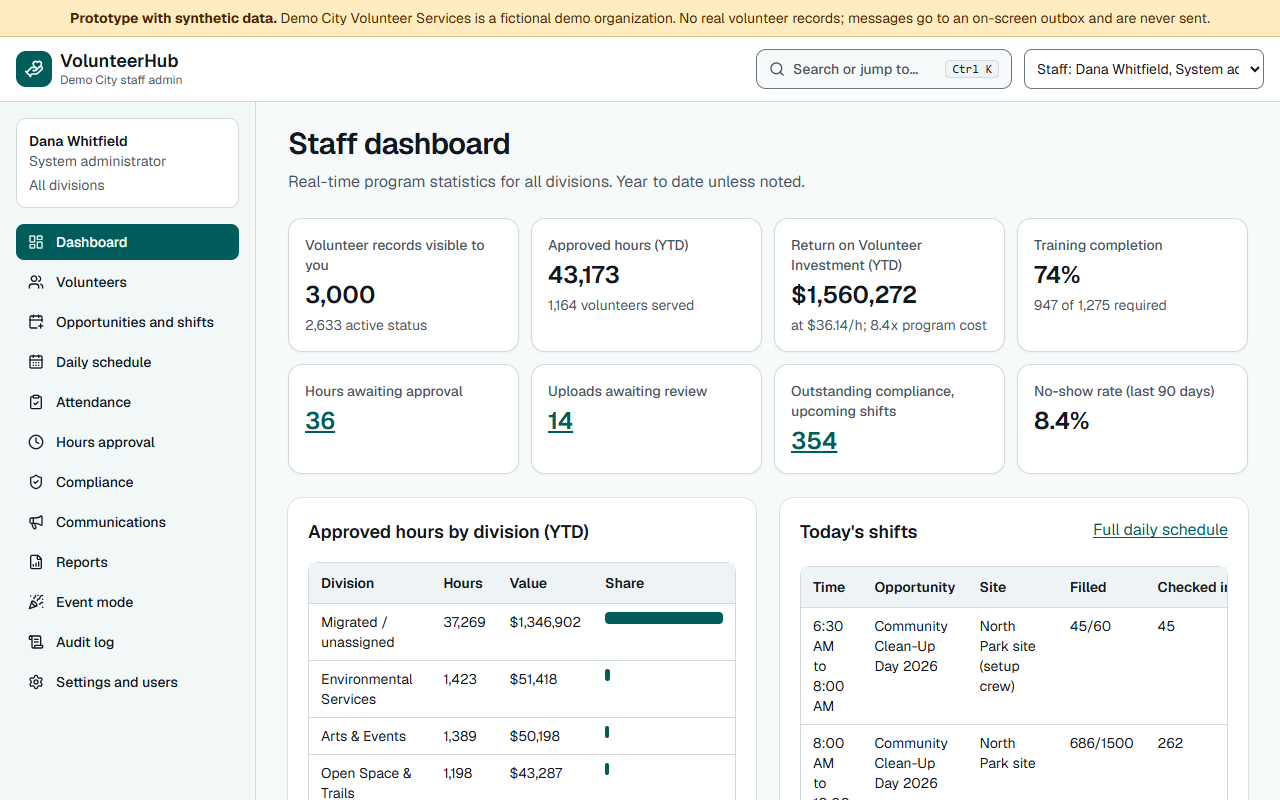Click the Ctrl K shortcut badge
Viewport: 1280px width, 800px height.
[972, 69]
